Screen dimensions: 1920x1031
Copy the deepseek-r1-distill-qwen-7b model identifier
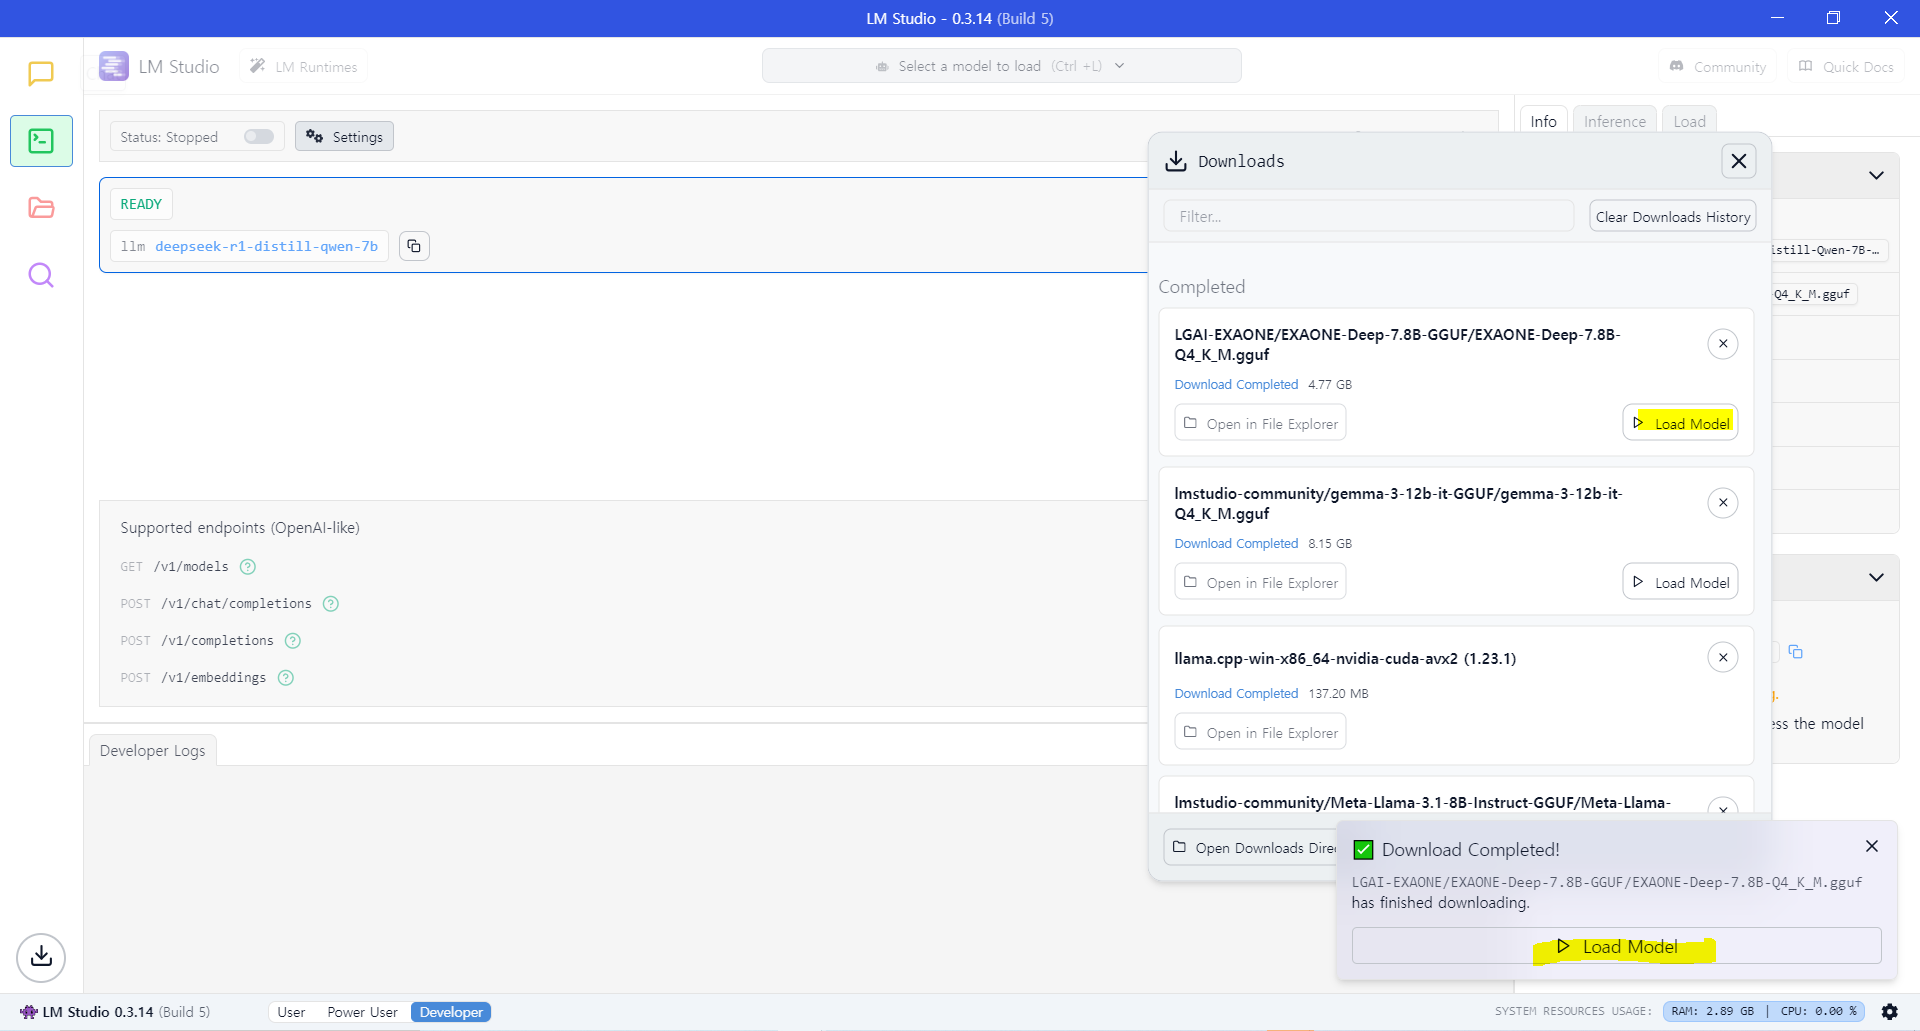(x=414, y=246)
